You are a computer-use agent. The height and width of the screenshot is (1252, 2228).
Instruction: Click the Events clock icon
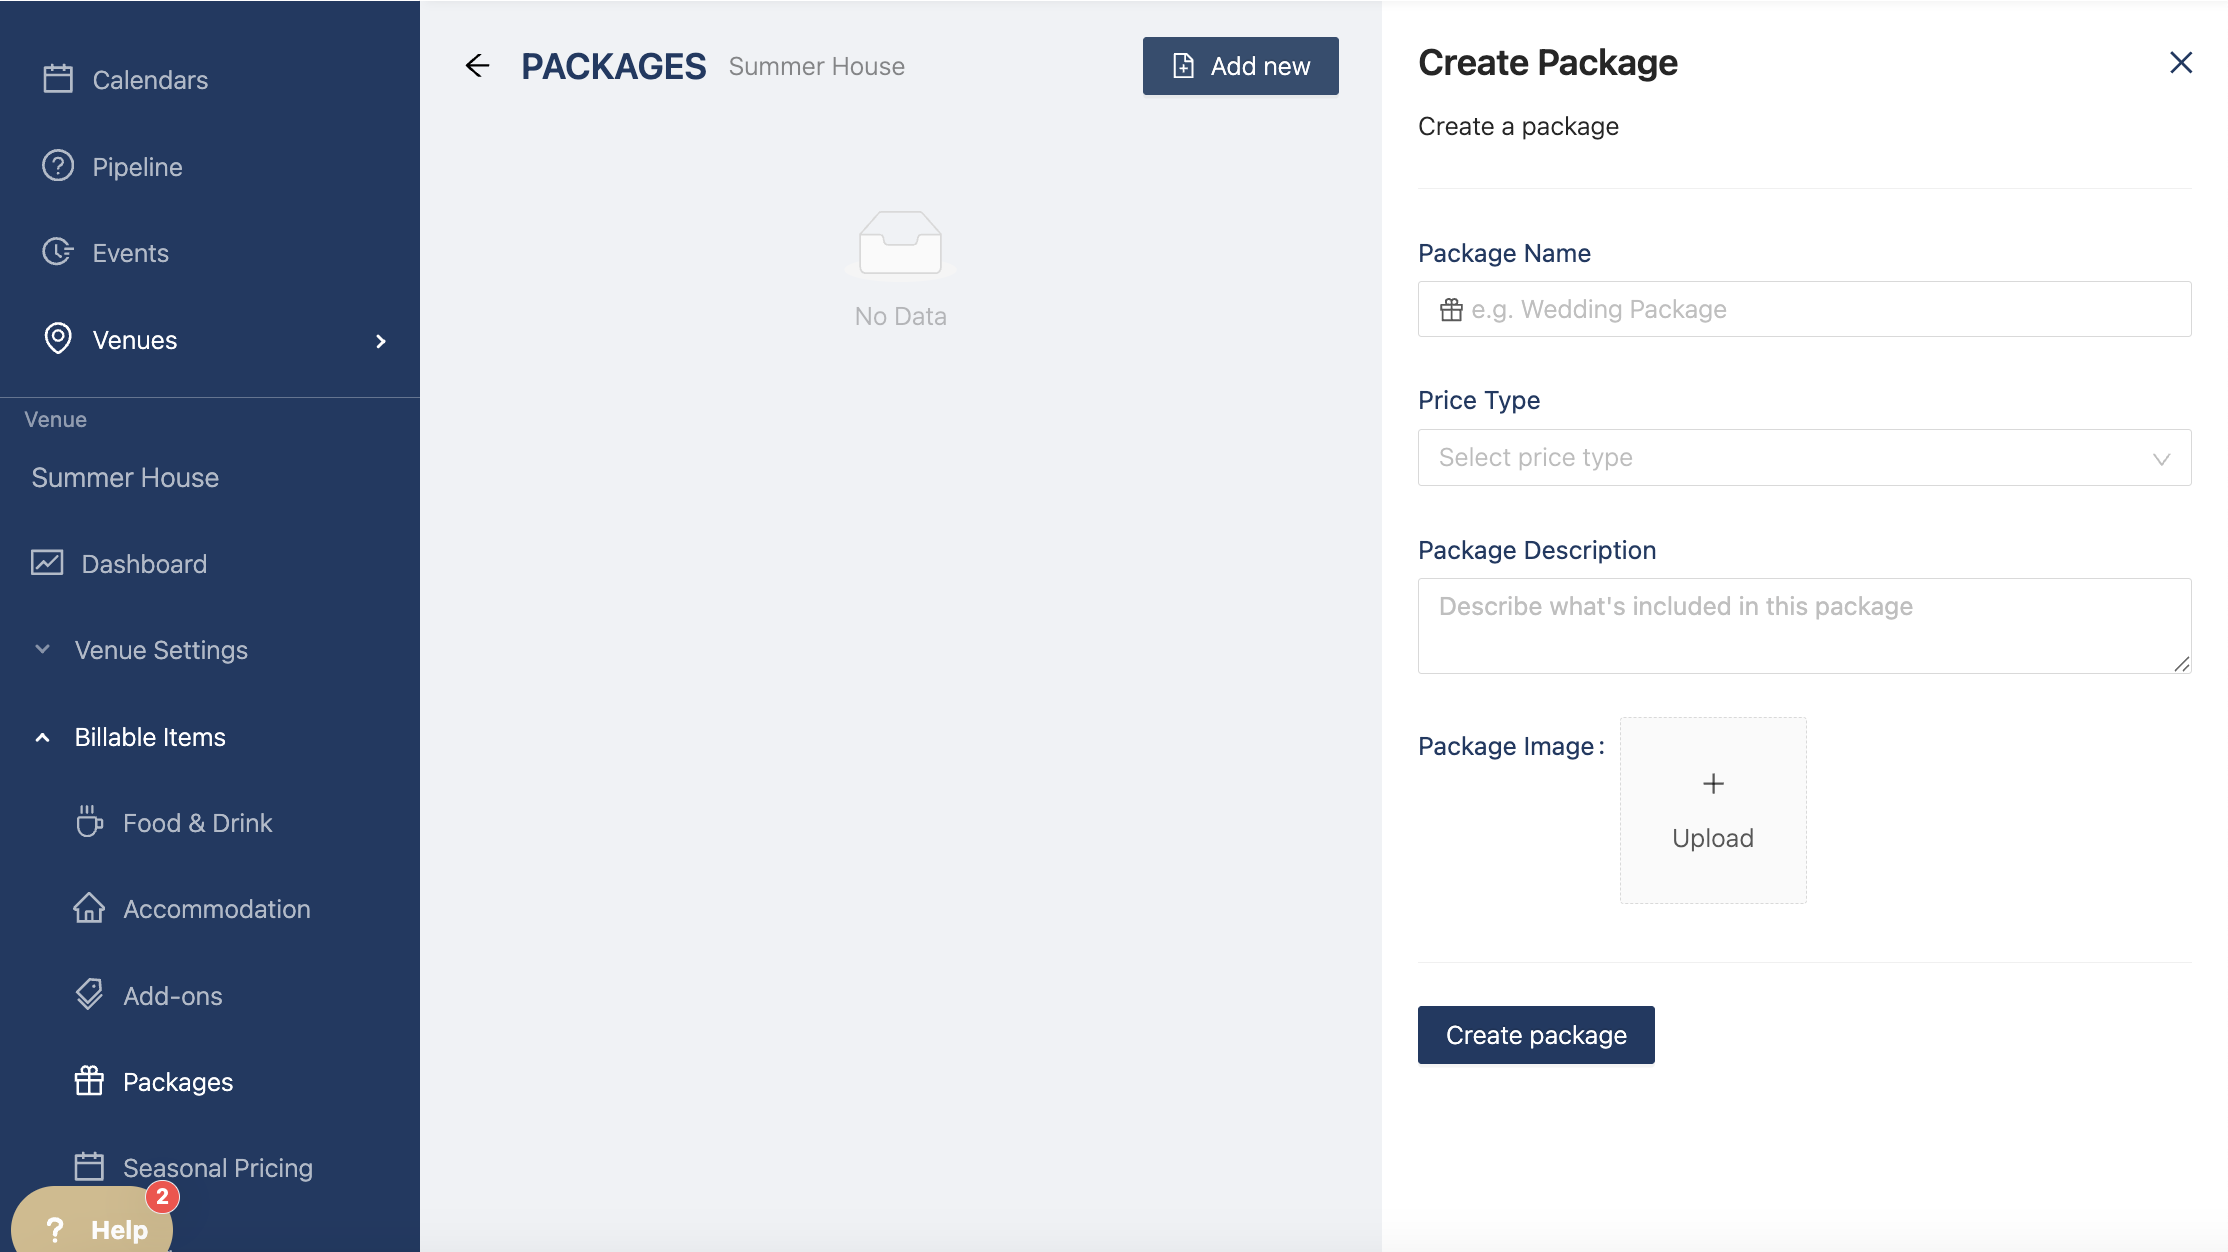coord(58,252)
